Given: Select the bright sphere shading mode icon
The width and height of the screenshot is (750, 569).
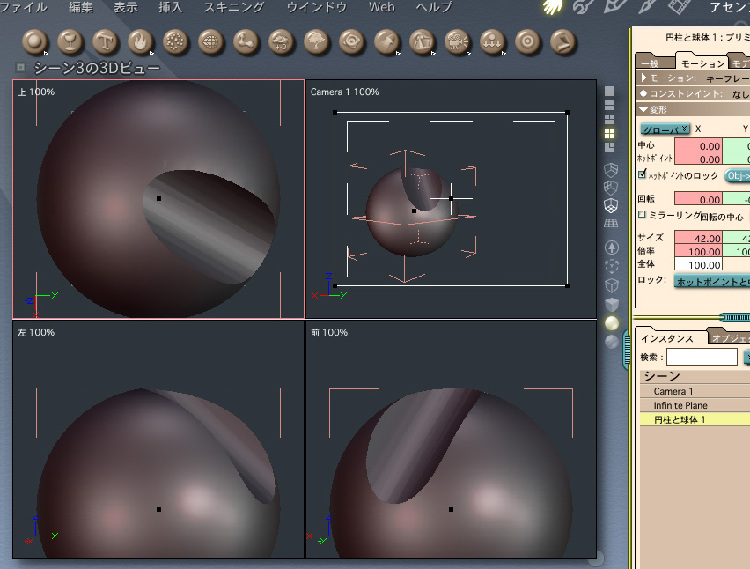Looking at the screenshot, I should [611, 323].
